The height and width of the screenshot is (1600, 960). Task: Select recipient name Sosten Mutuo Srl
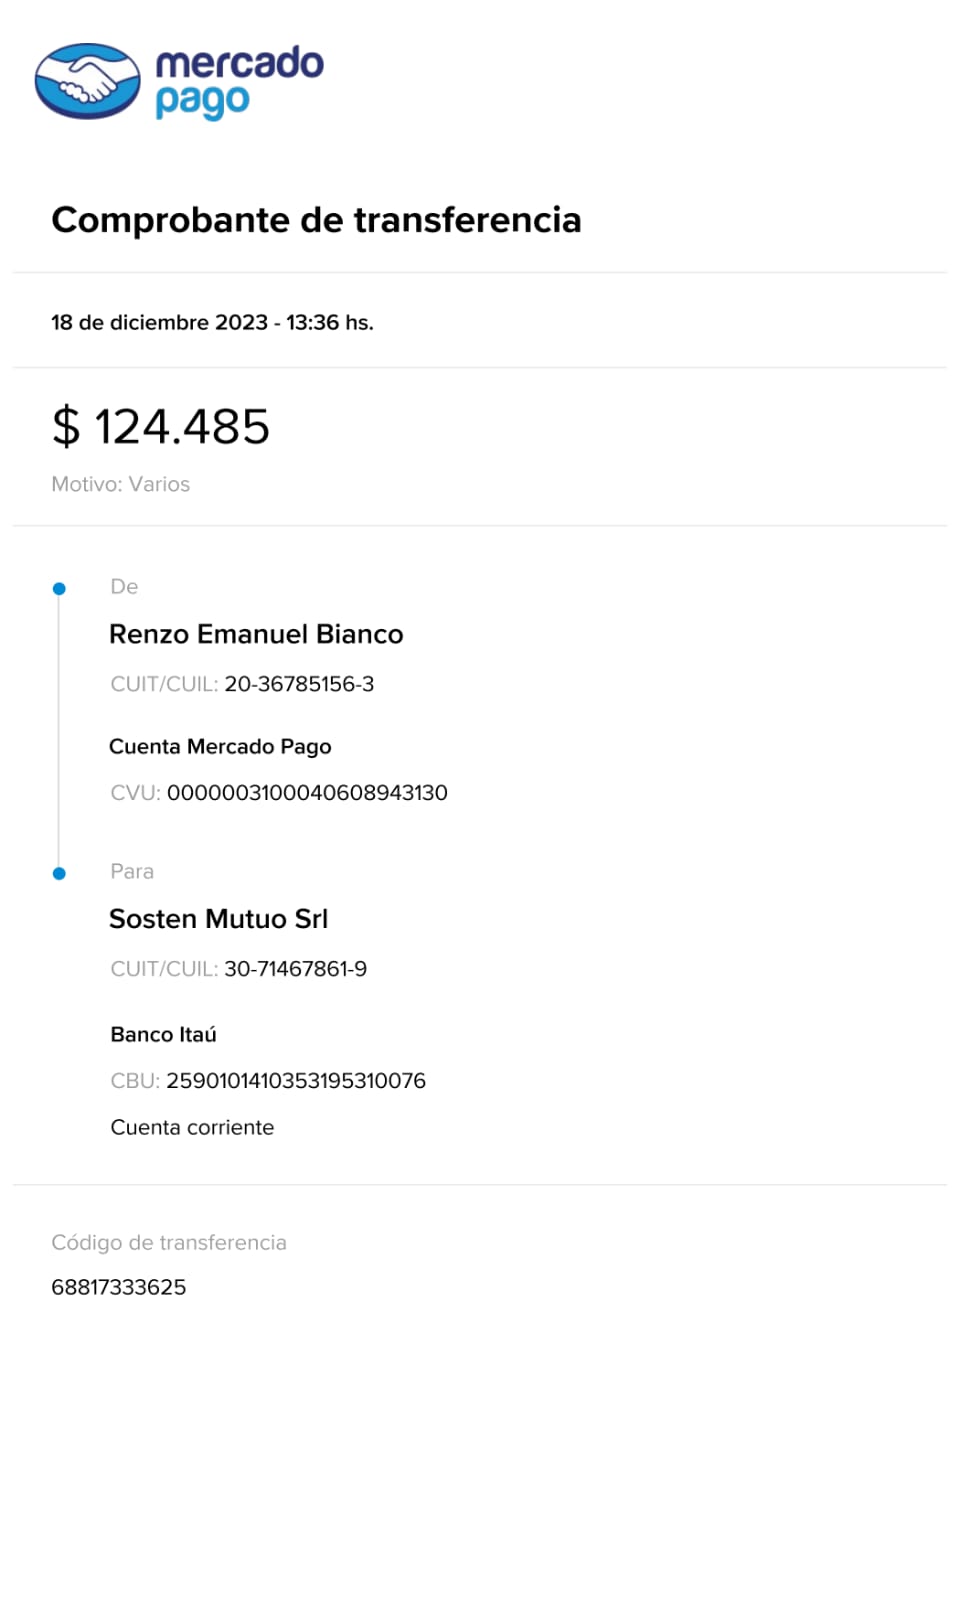pyautogui.click(x=218, y=919)
